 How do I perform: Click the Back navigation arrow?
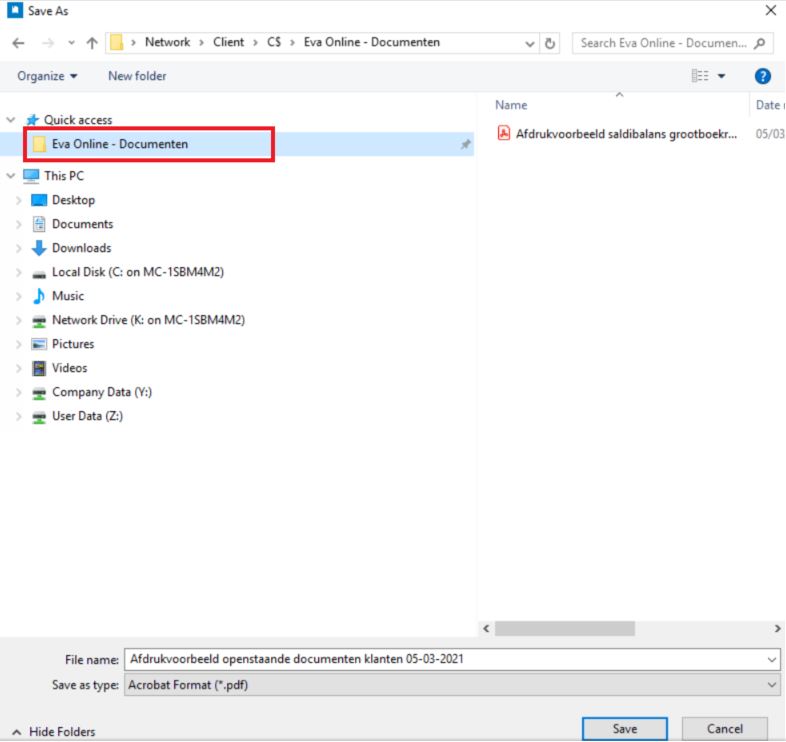click(17, 43)
